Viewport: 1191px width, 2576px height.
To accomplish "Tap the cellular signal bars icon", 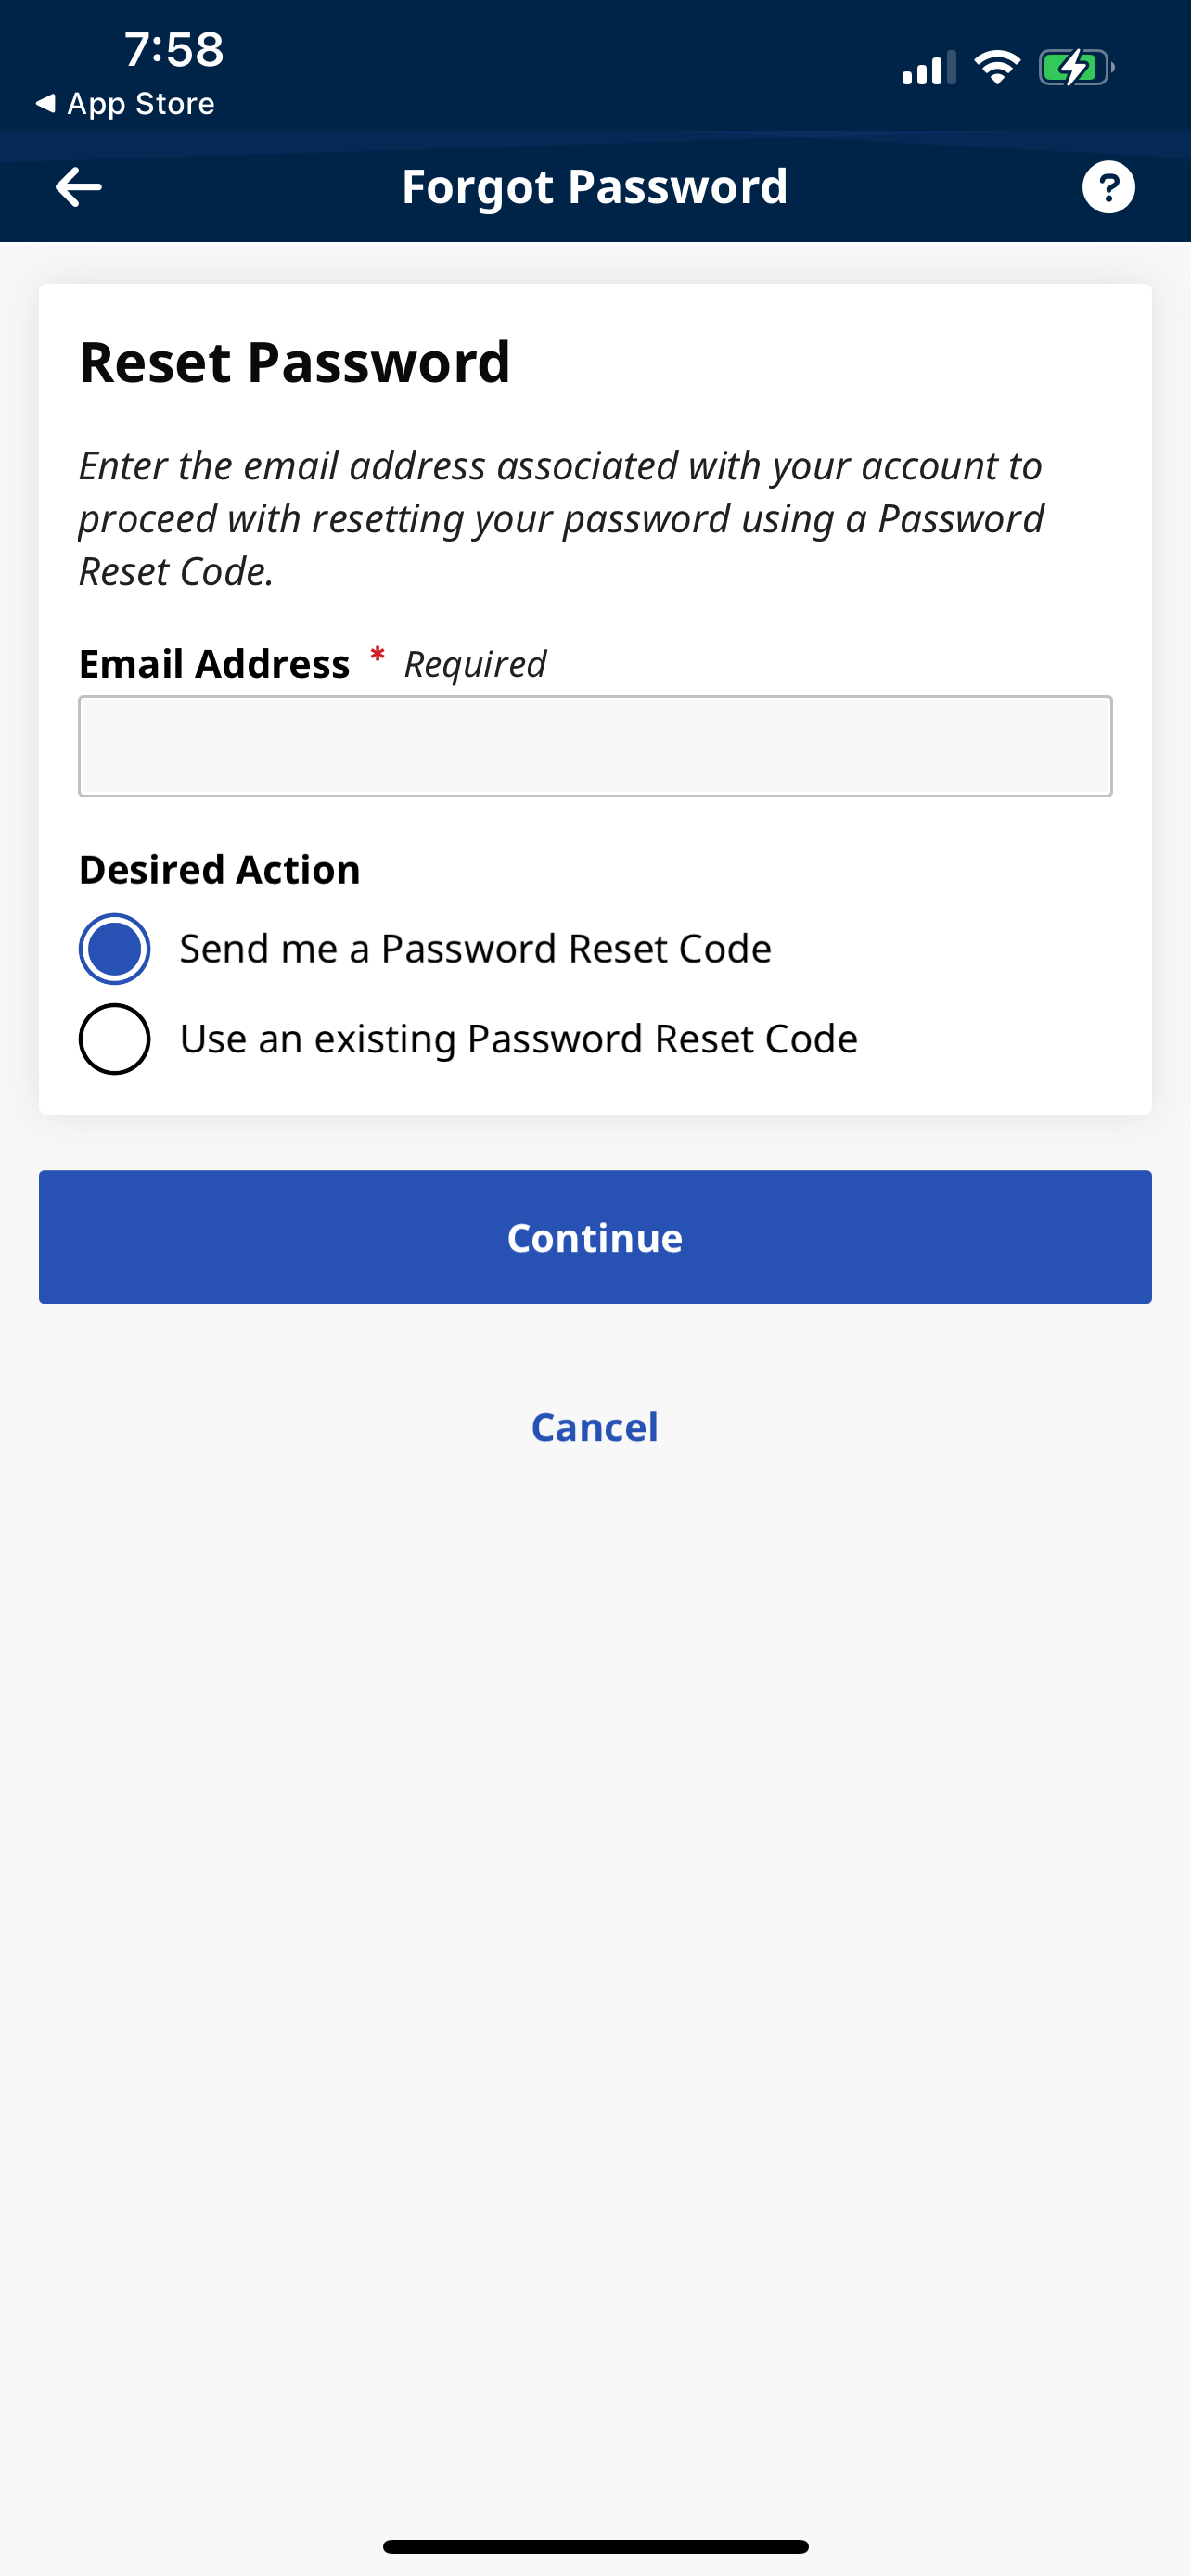I will [x=927, y=68].
